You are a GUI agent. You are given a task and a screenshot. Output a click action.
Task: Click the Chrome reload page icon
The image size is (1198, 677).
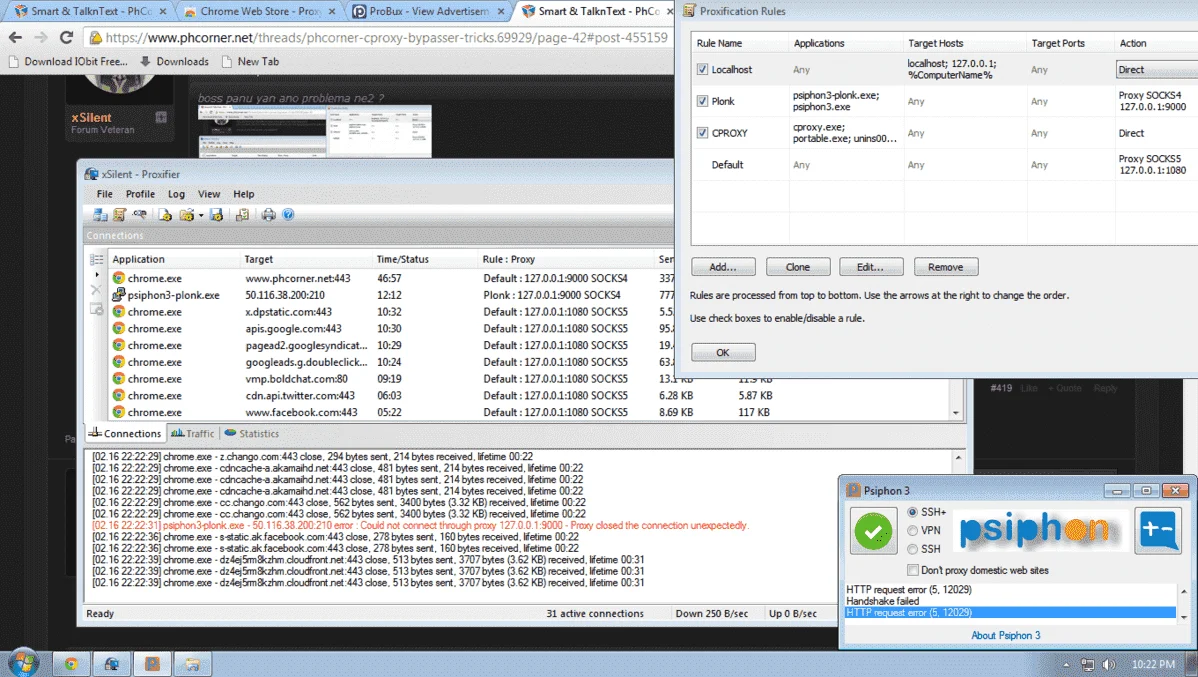66,37
